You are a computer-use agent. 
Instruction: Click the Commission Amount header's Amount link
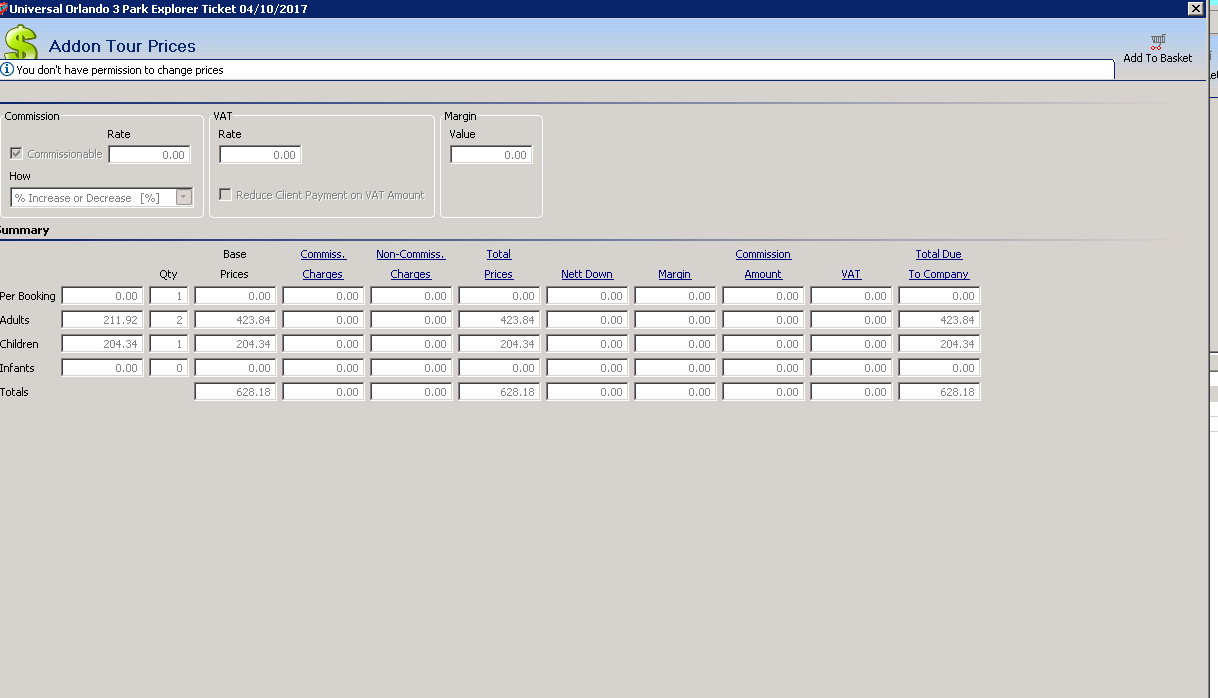tap(763, 274)
